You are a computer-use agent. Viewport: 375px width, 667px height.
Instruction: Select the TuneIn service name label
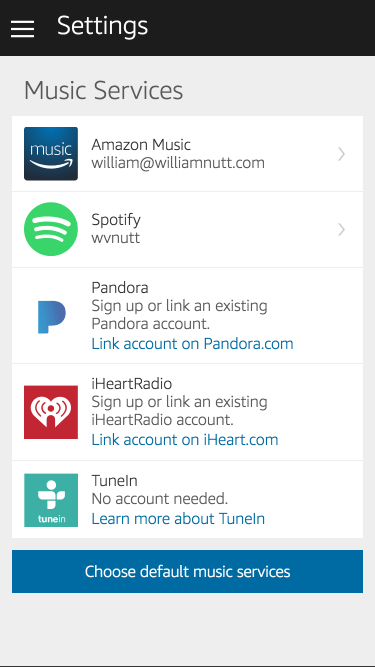[x=114, y=481]
